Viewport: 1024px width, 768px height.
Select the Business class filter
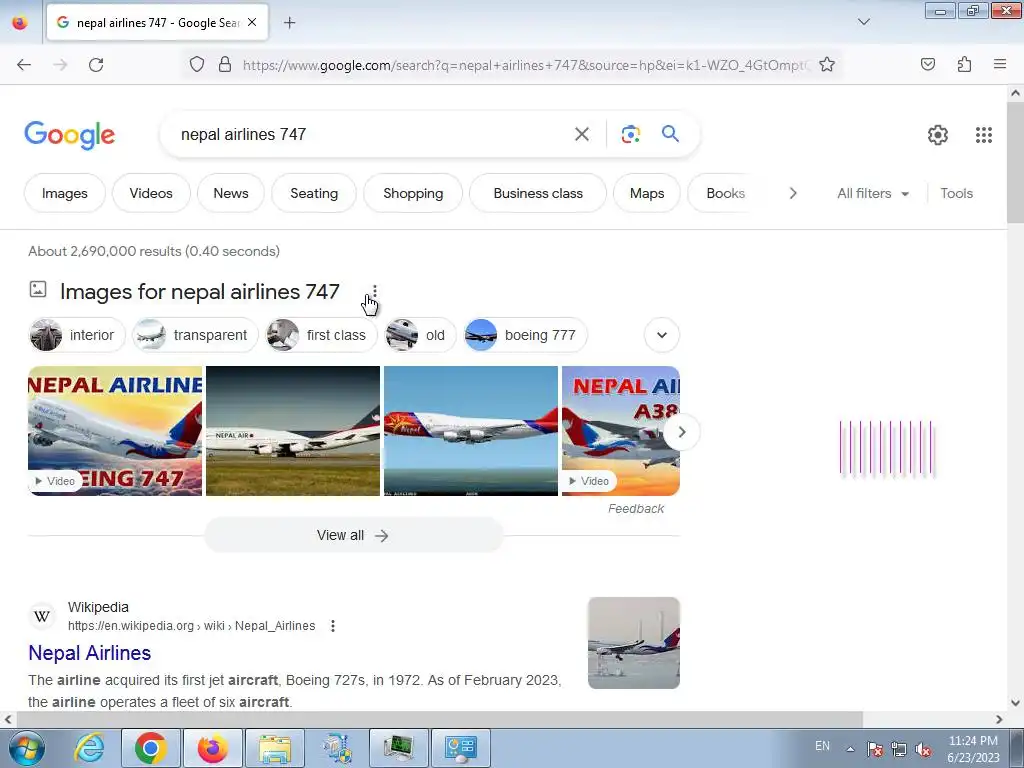click(538, 193)
